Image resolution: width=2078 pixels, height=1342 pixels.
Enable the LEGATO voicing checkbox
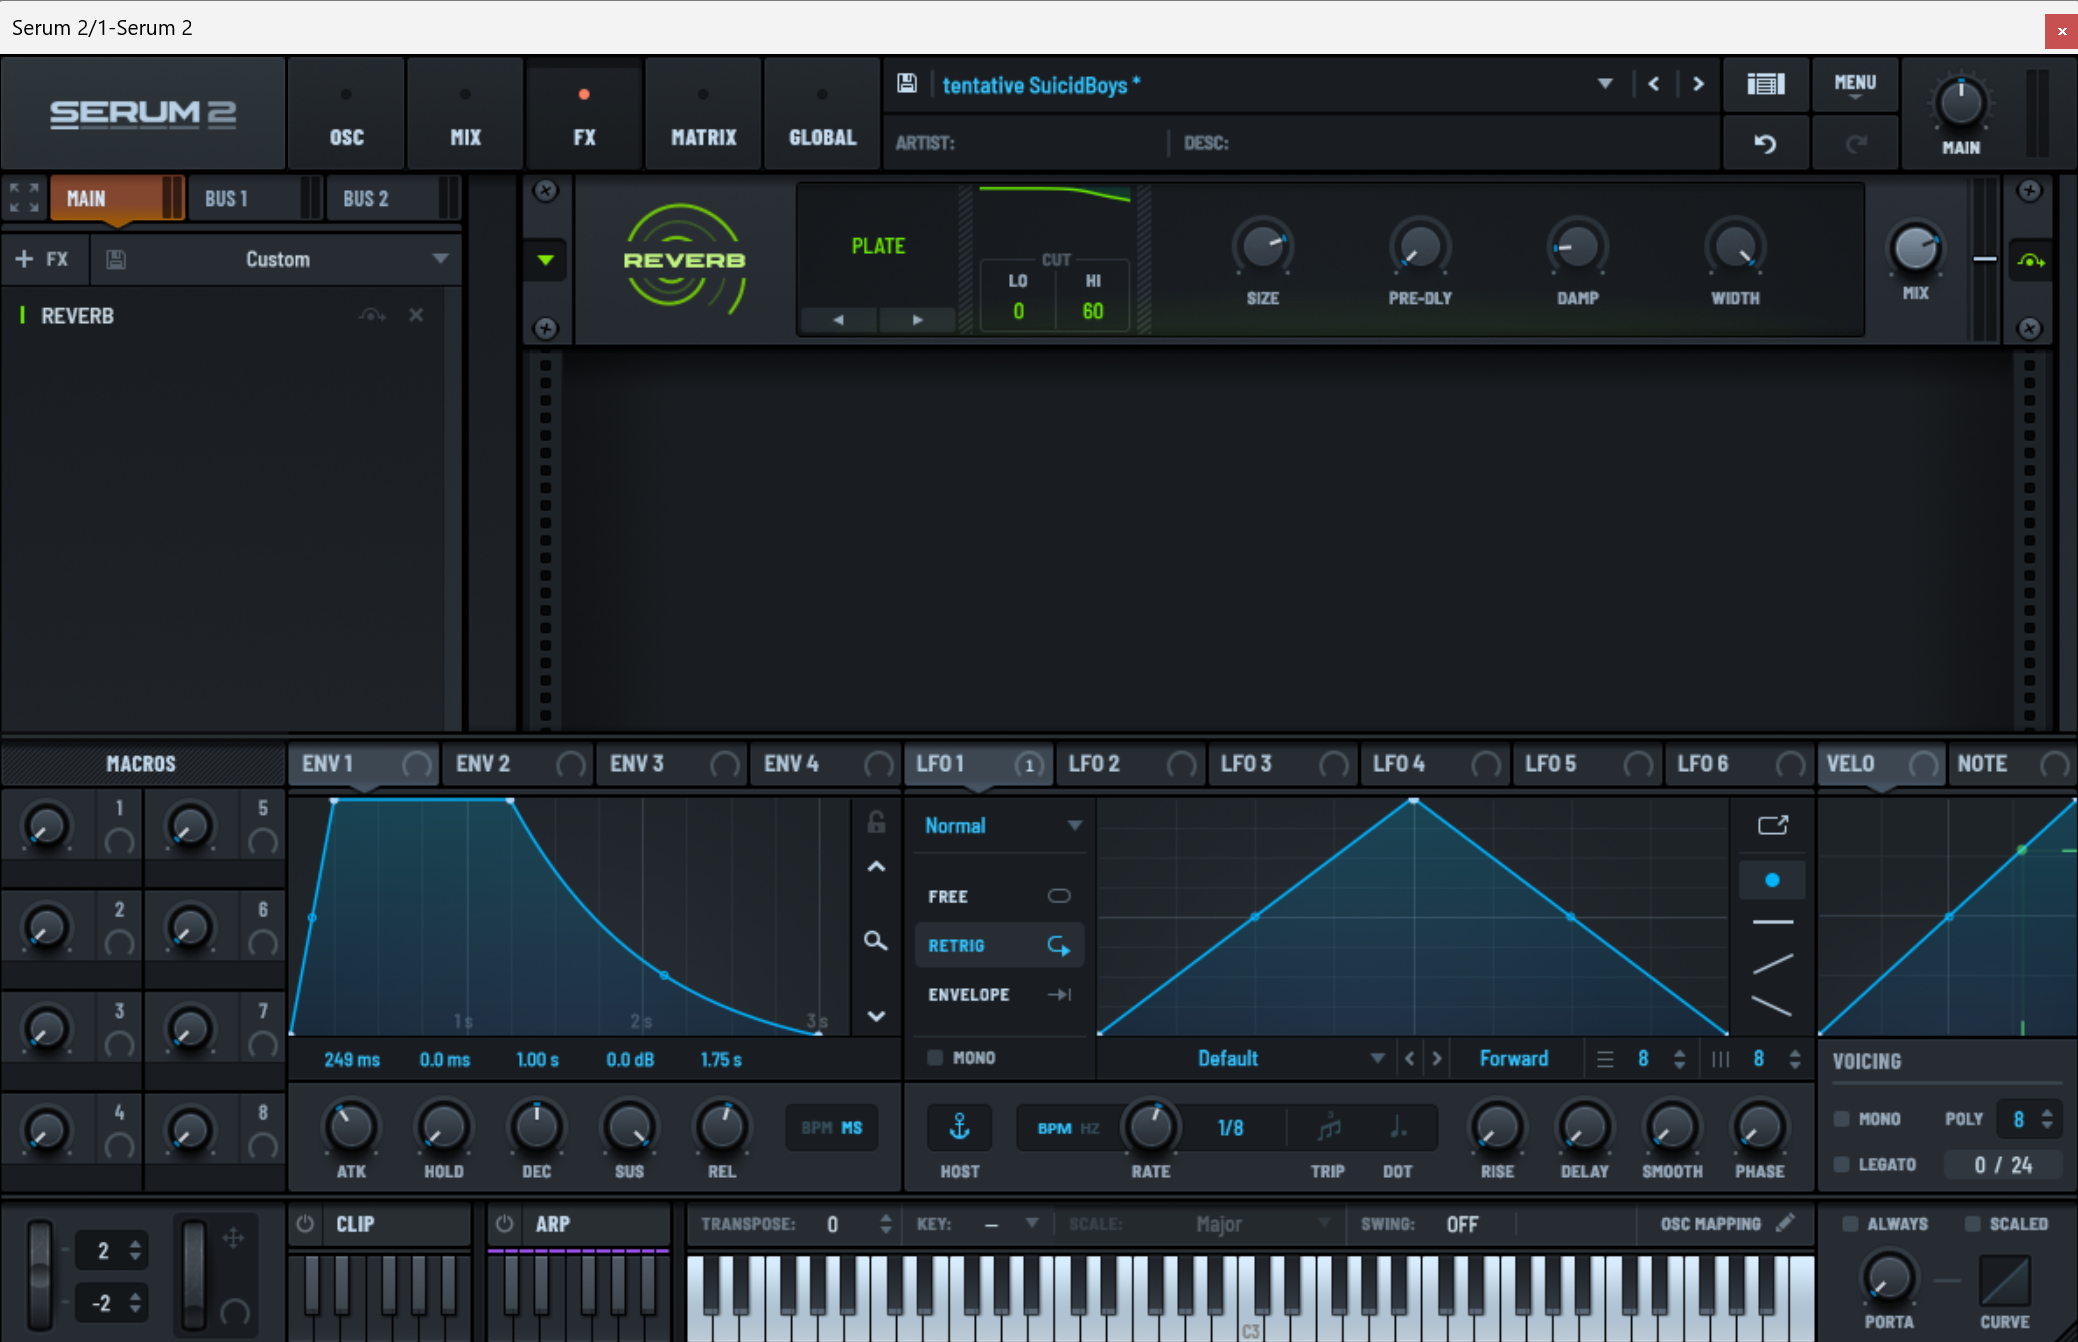tap(1842, 1164)
